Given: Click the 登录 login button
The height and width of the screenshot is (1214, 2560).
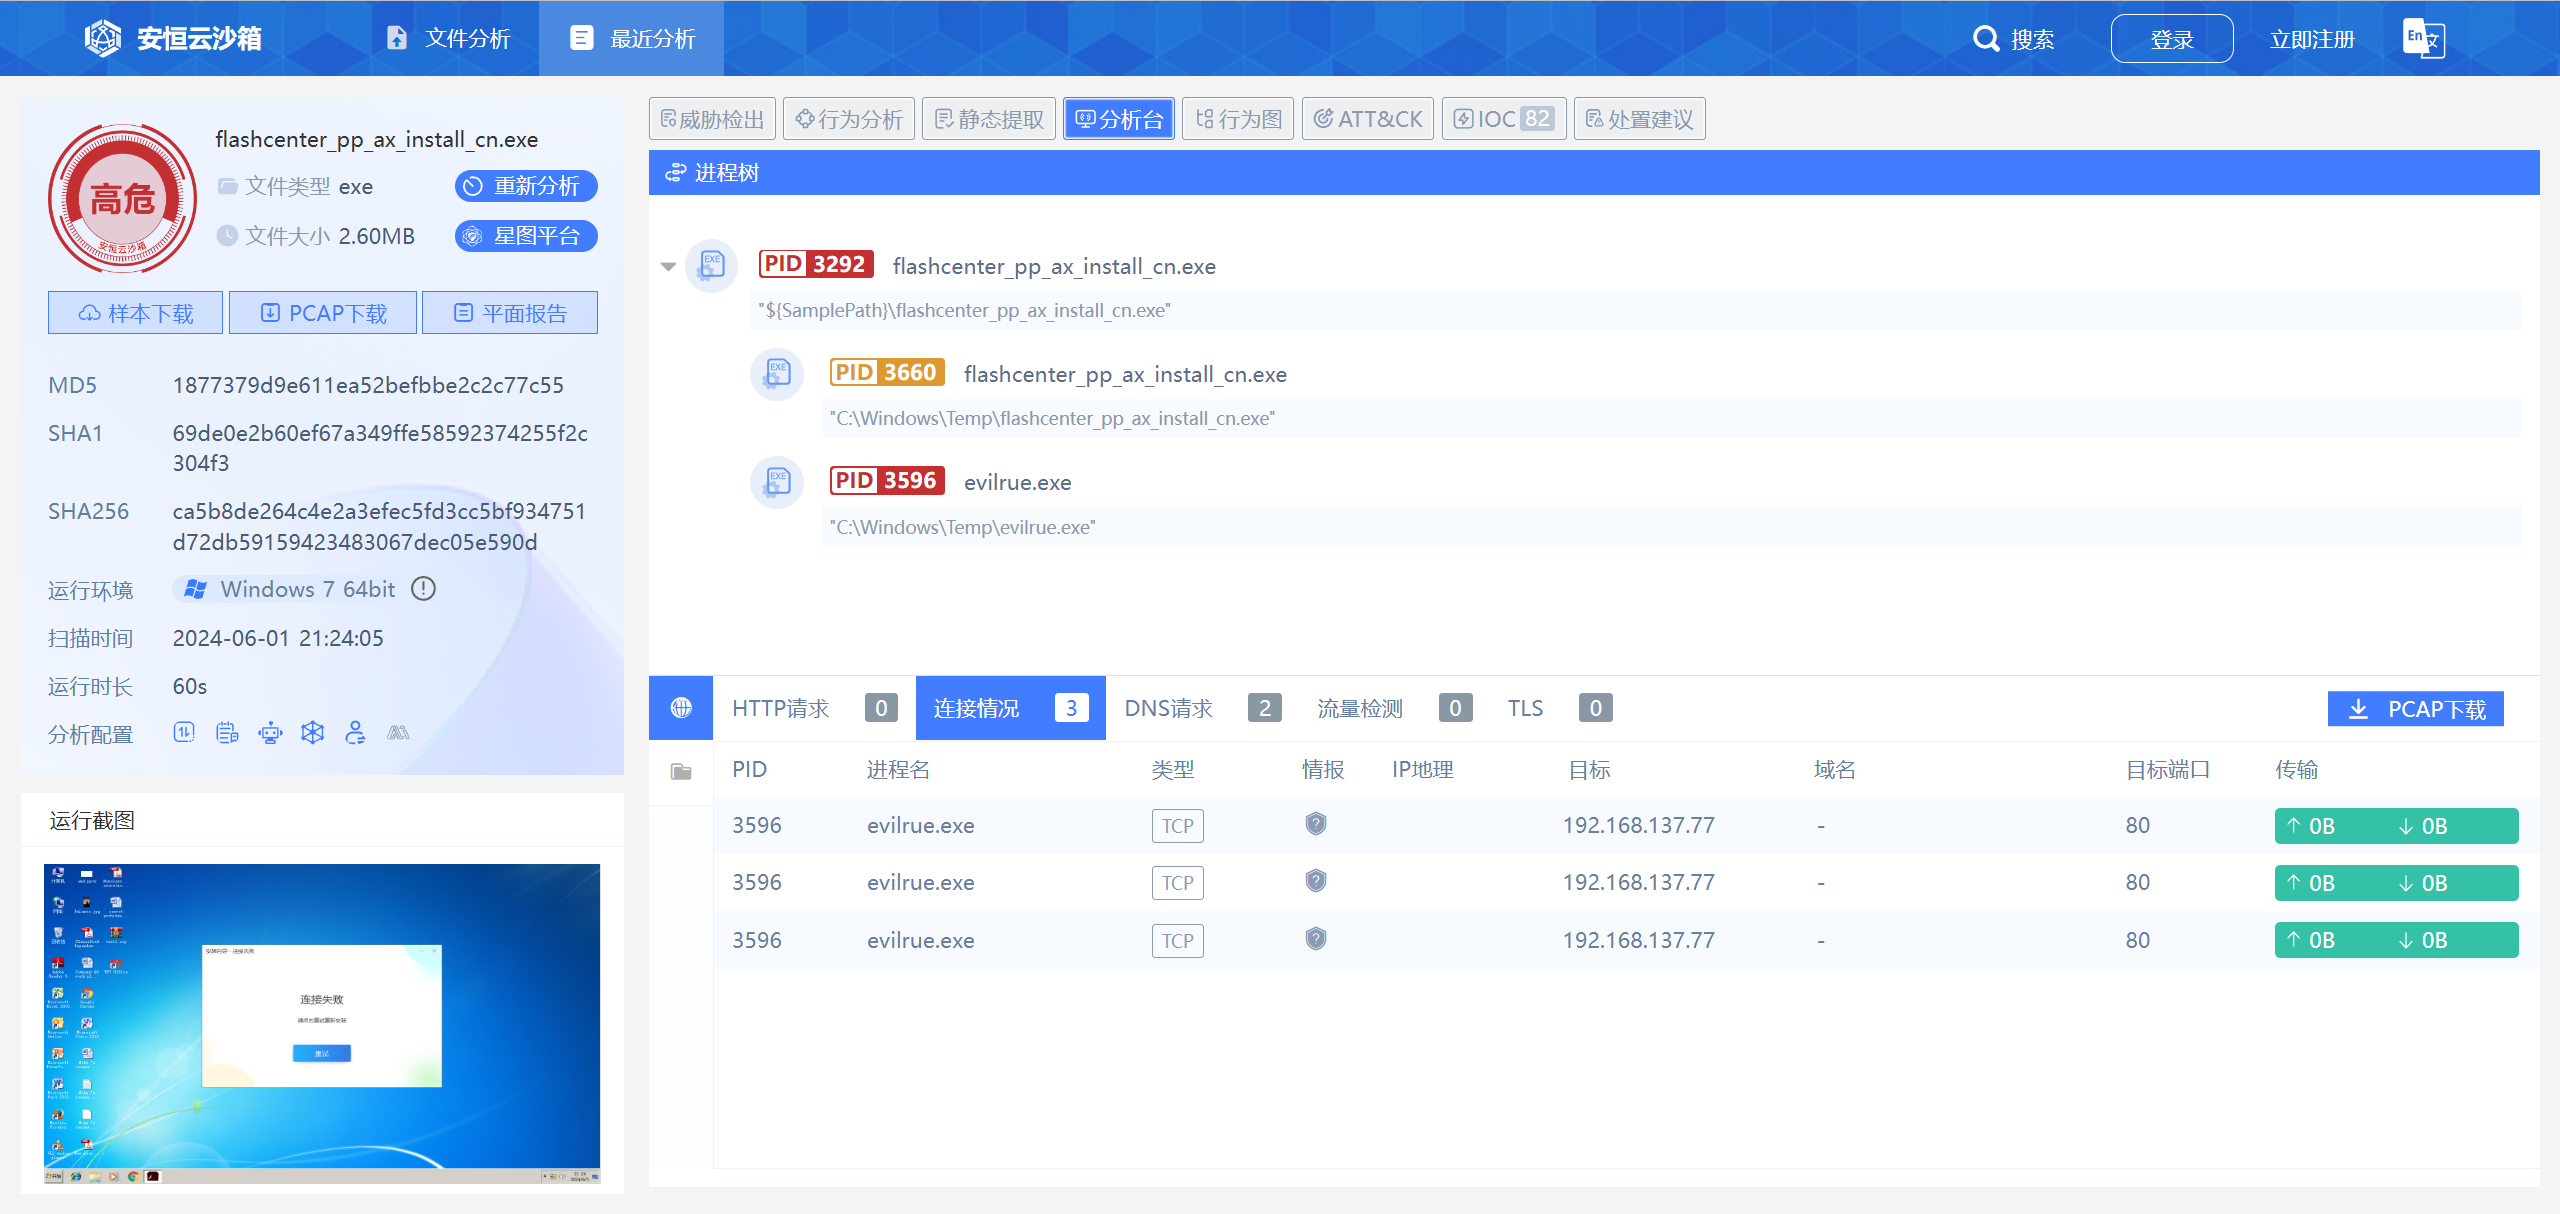Looking at the screenshot, I should click(2172, 39).
